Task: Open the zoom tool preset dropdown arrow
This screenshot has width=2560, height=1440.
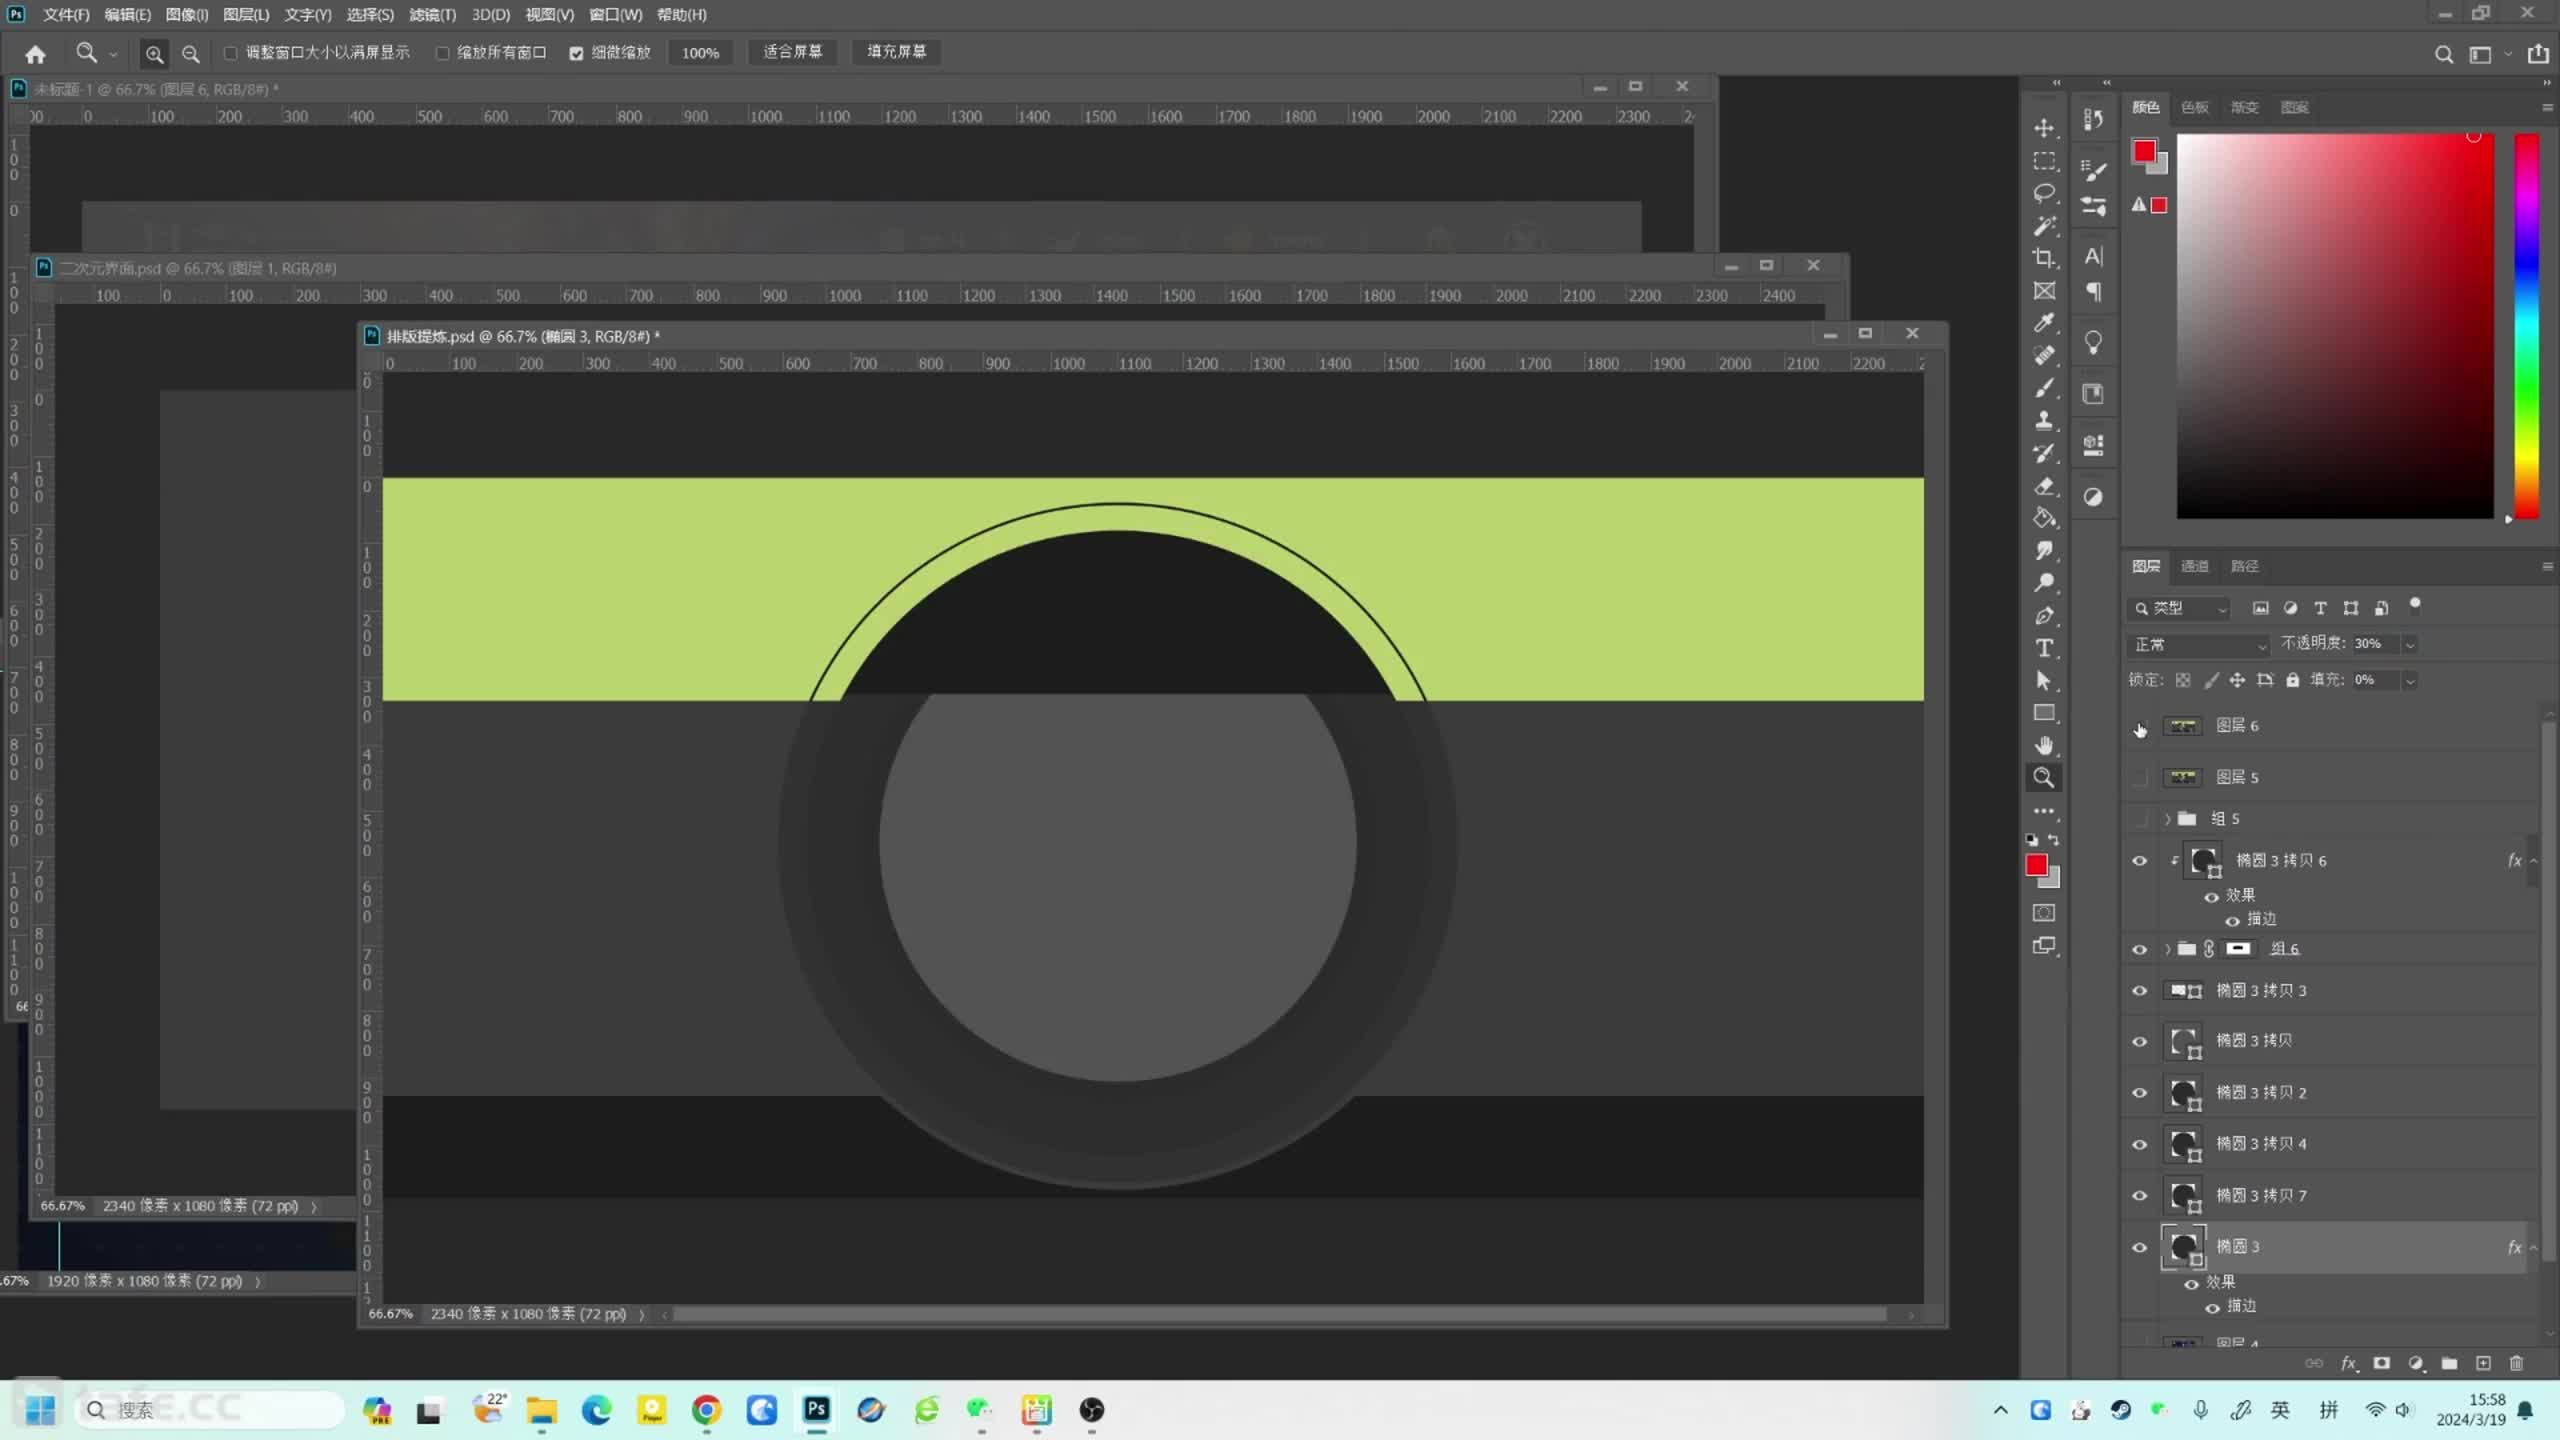Action: point(113,54)
